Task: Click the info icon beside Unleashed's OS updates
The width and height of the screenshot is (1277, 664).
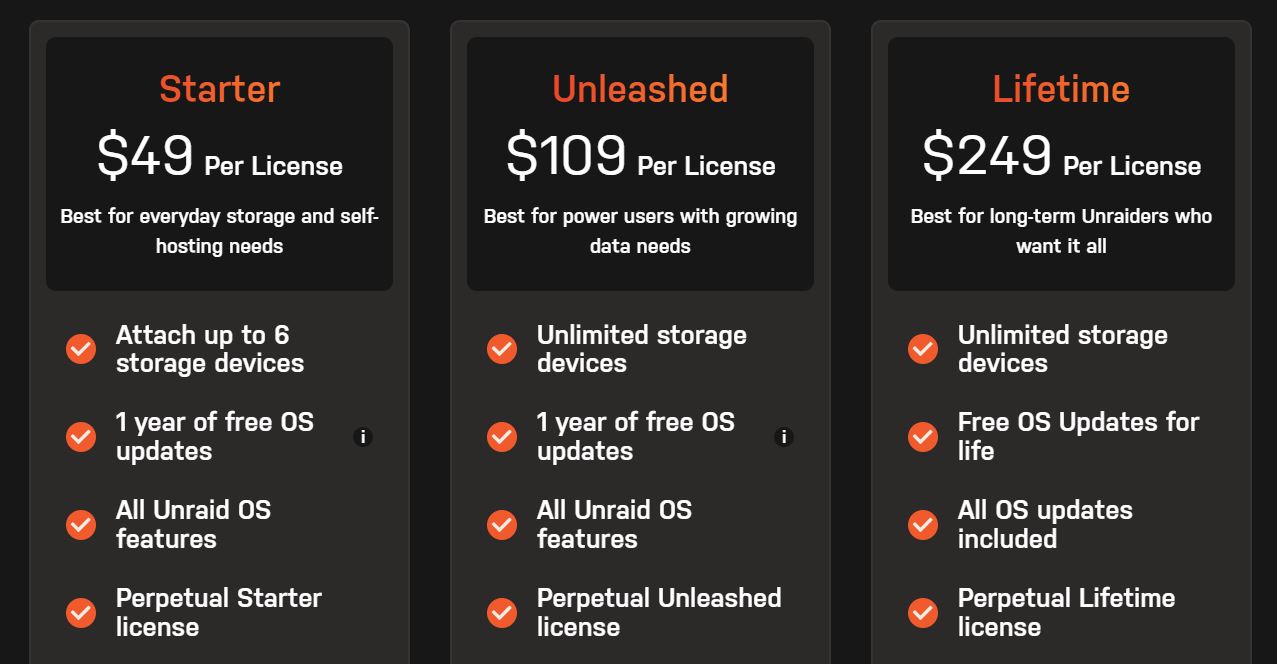Action: click(785, 436)
